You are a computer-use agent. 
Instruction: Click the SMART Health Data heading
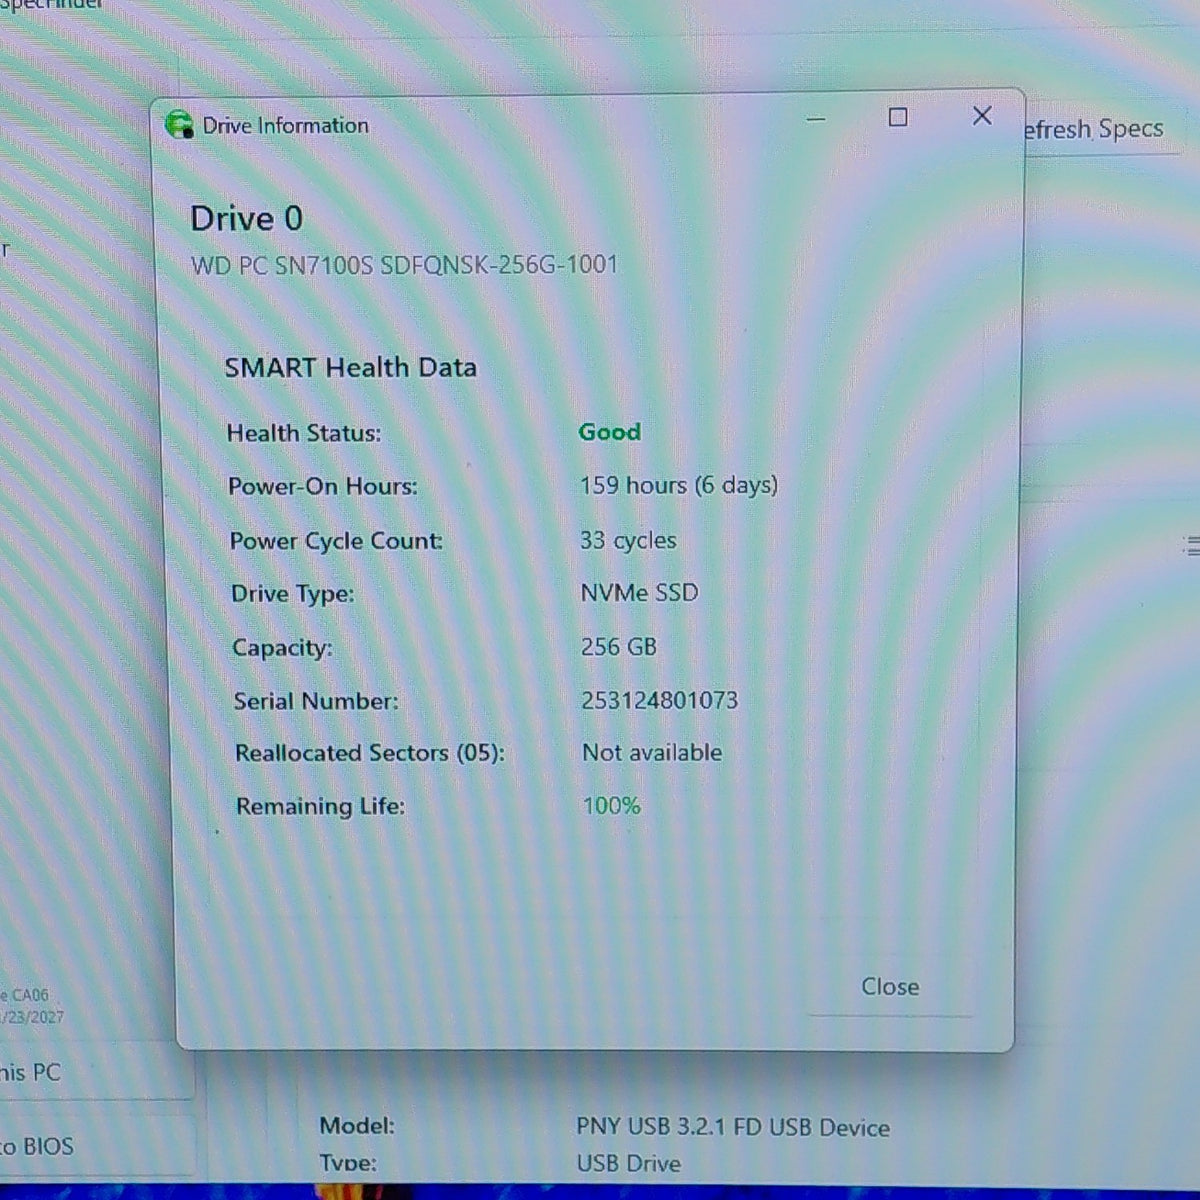click(x=350, y=367)
